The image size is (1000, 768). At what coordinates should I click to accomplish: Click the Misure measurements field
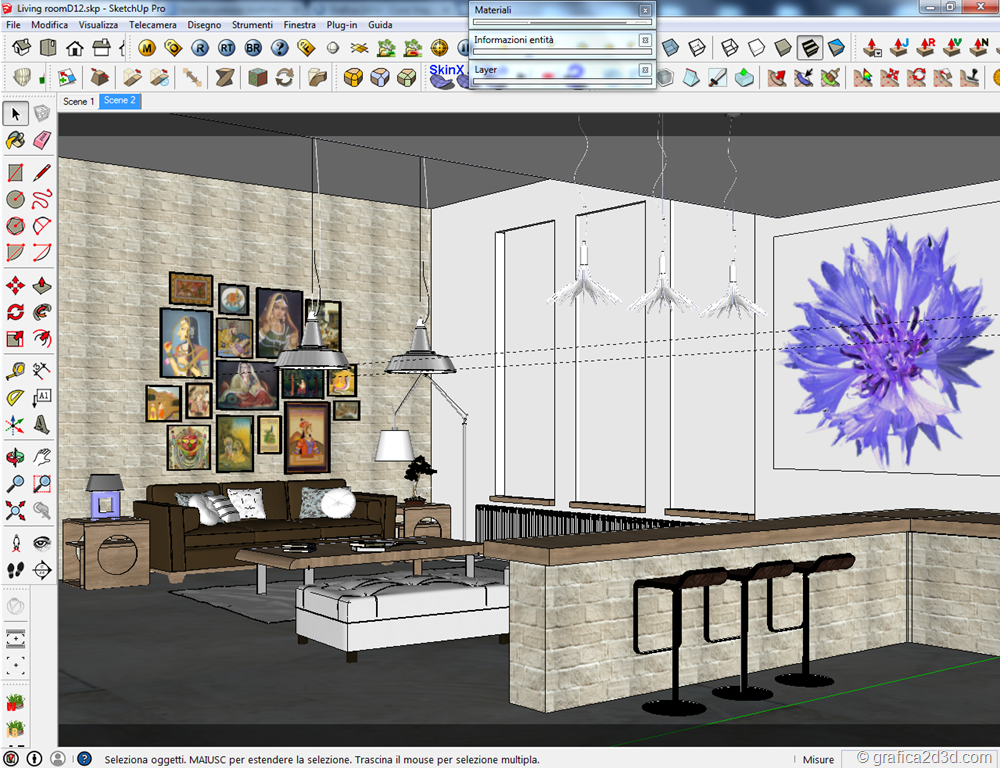(x=817, y=759)
